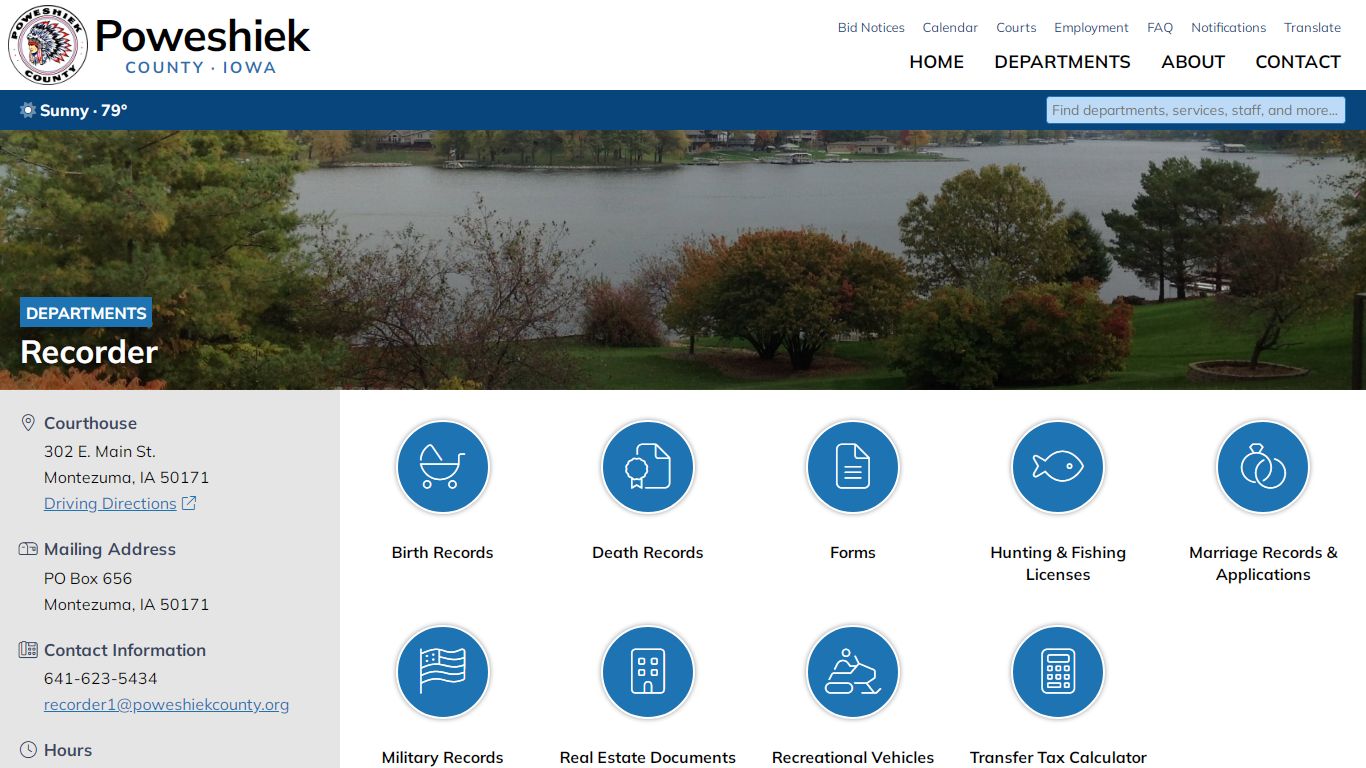Image resolution: width=1366 pixels, height=768 pixels.
Task: Click the Transfer Tax Calculator label
Action: click(x=1058, y=757)
